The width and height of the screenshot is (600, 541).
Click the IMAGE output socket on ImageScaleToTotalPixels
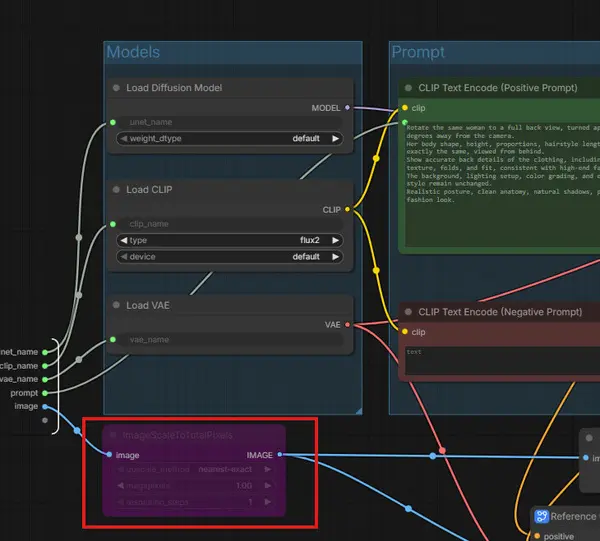280,455
